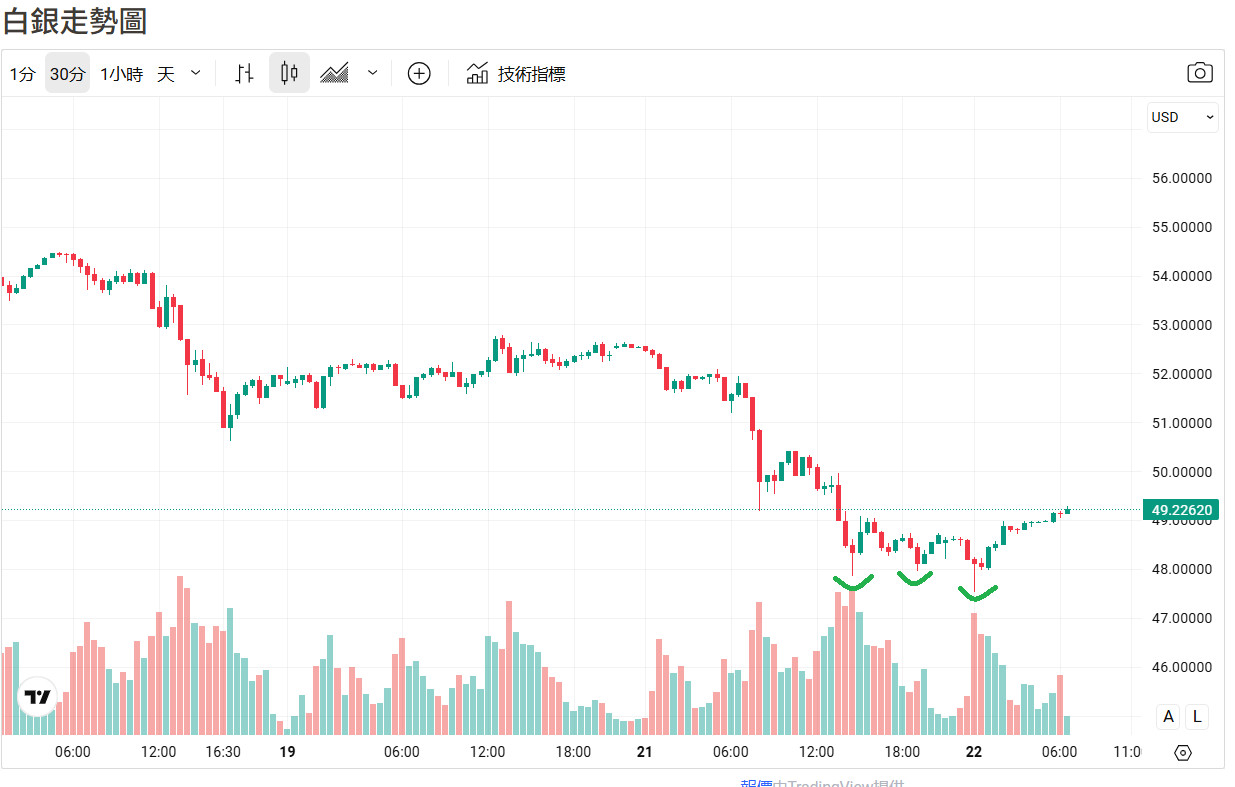The image size is (1235, 787).
Task: Expand the timeframe dropdown next to 天
Action: tap(196, 73)
